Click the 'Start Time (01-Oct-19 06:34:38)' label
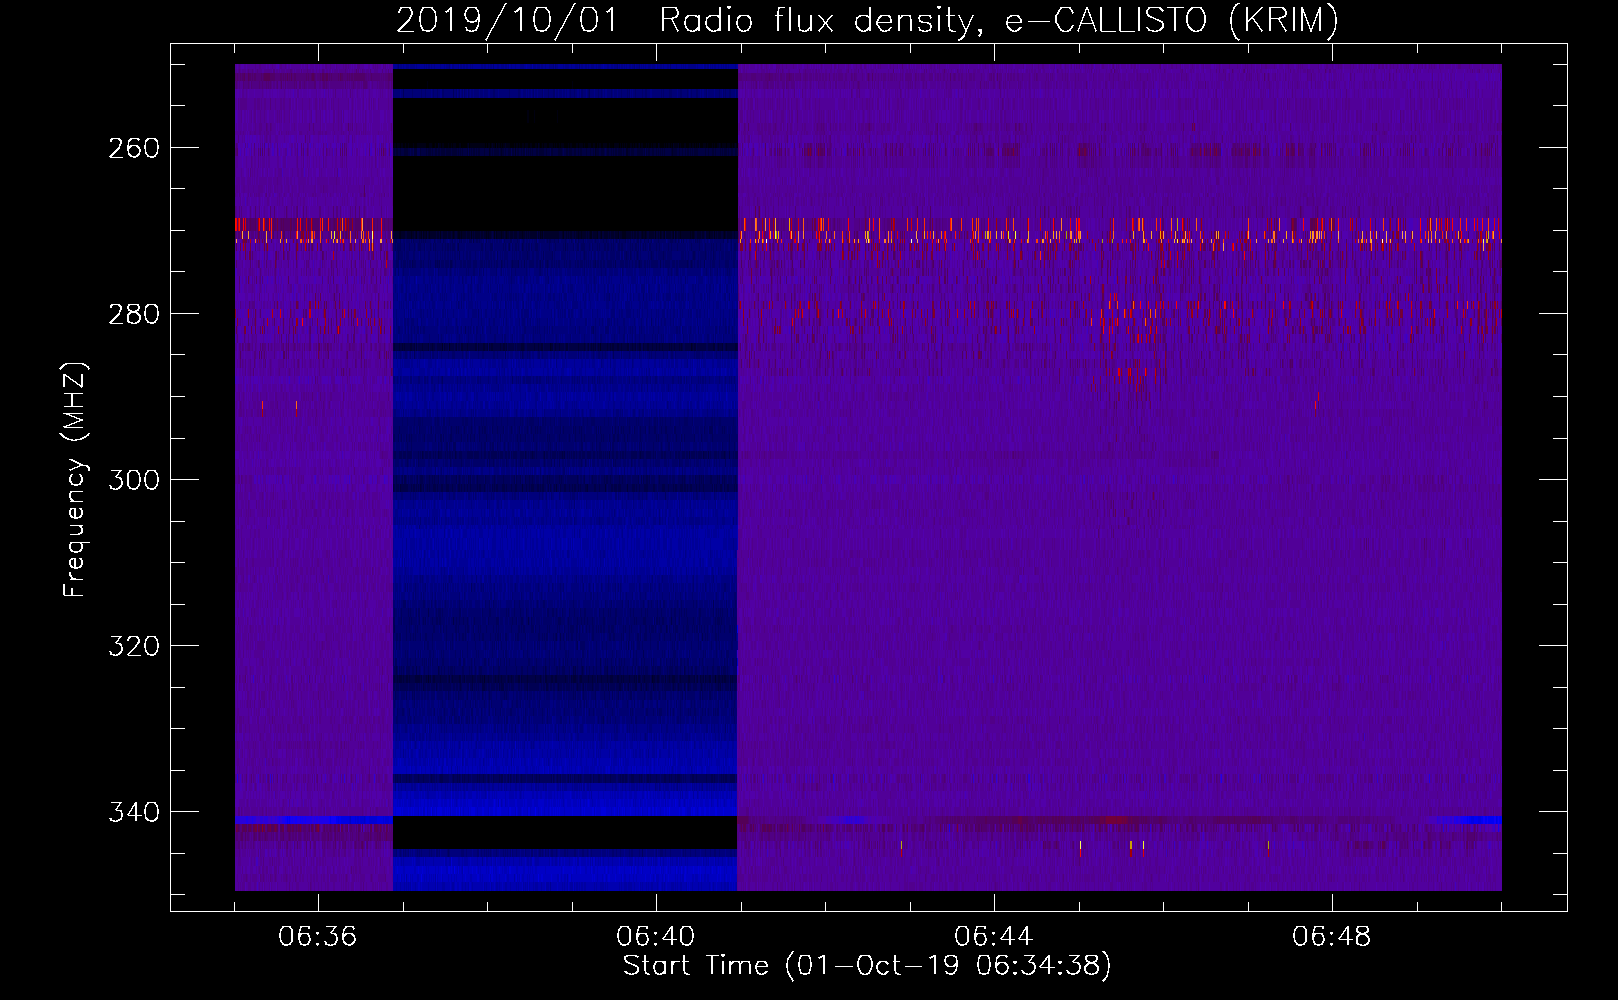The width and height of the screenshot is (1618, 1000). tap(867, 966)
